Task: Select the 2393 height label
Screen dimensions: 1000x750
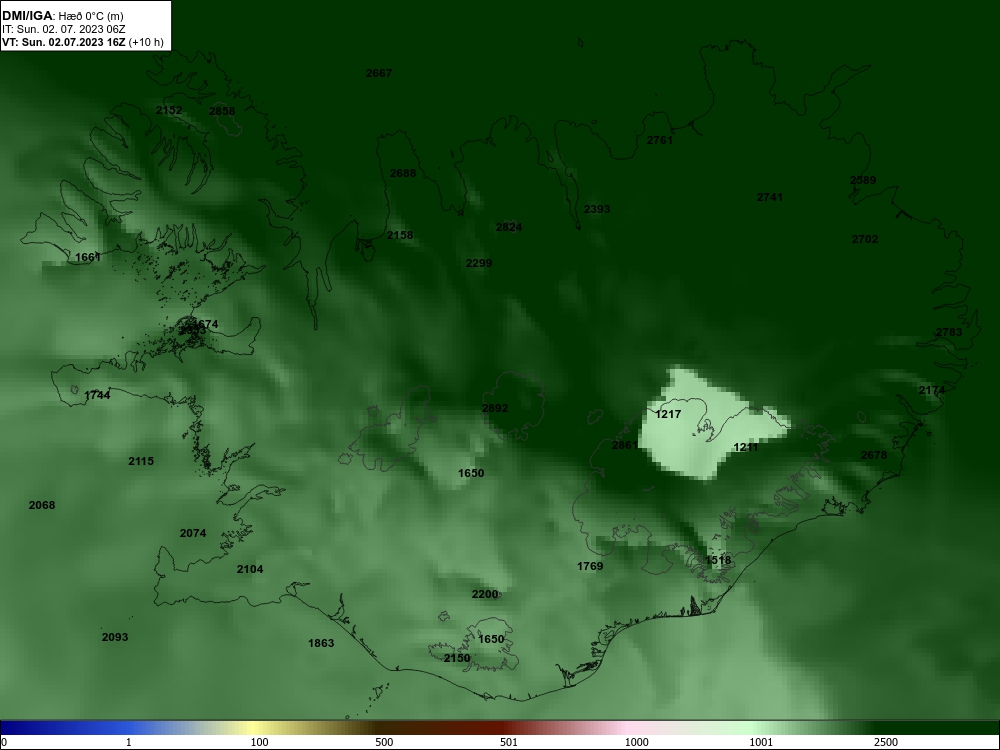Action: coord(597,209)
